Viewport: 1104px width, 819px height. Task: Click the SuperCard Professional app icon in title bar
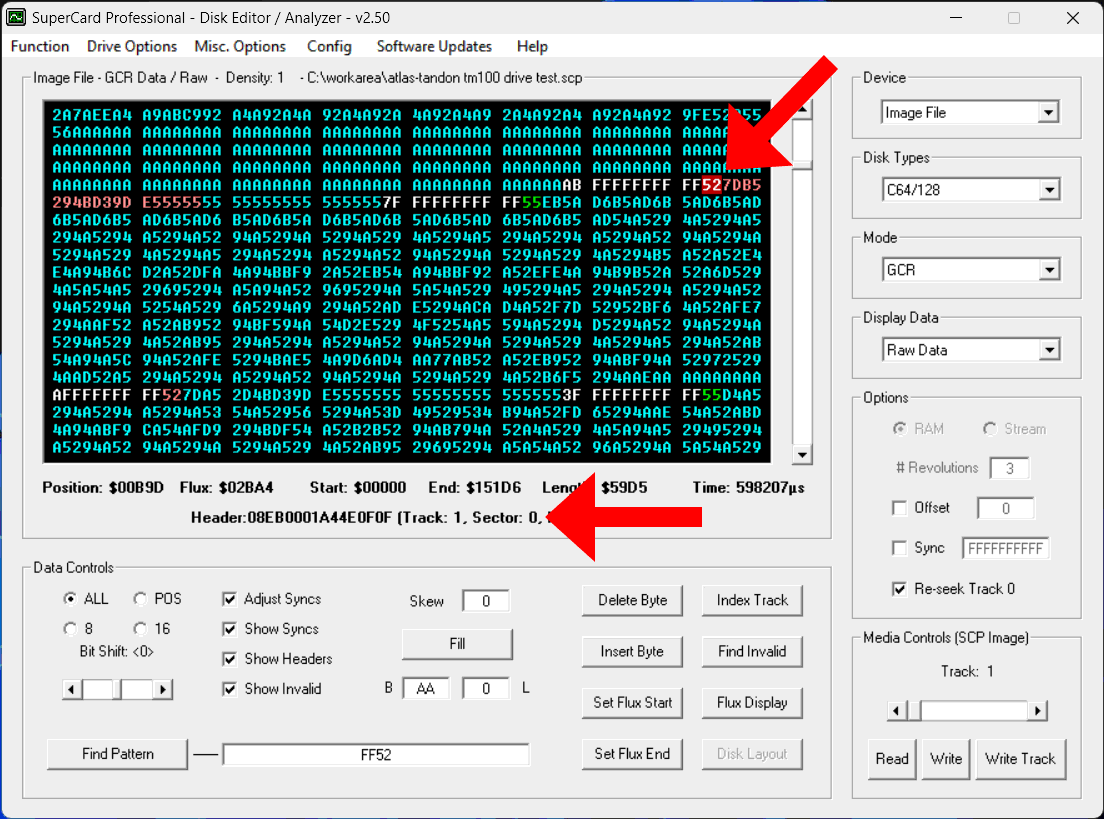[15, 17]
